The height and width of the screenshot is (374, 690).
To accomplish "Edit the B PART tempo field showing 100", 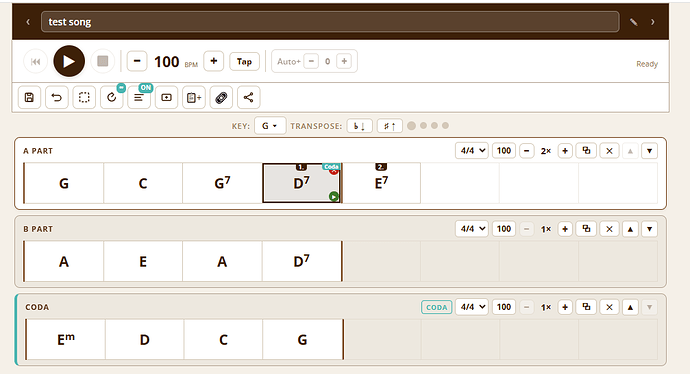I will pyautogui.click(x=504, y=229).
